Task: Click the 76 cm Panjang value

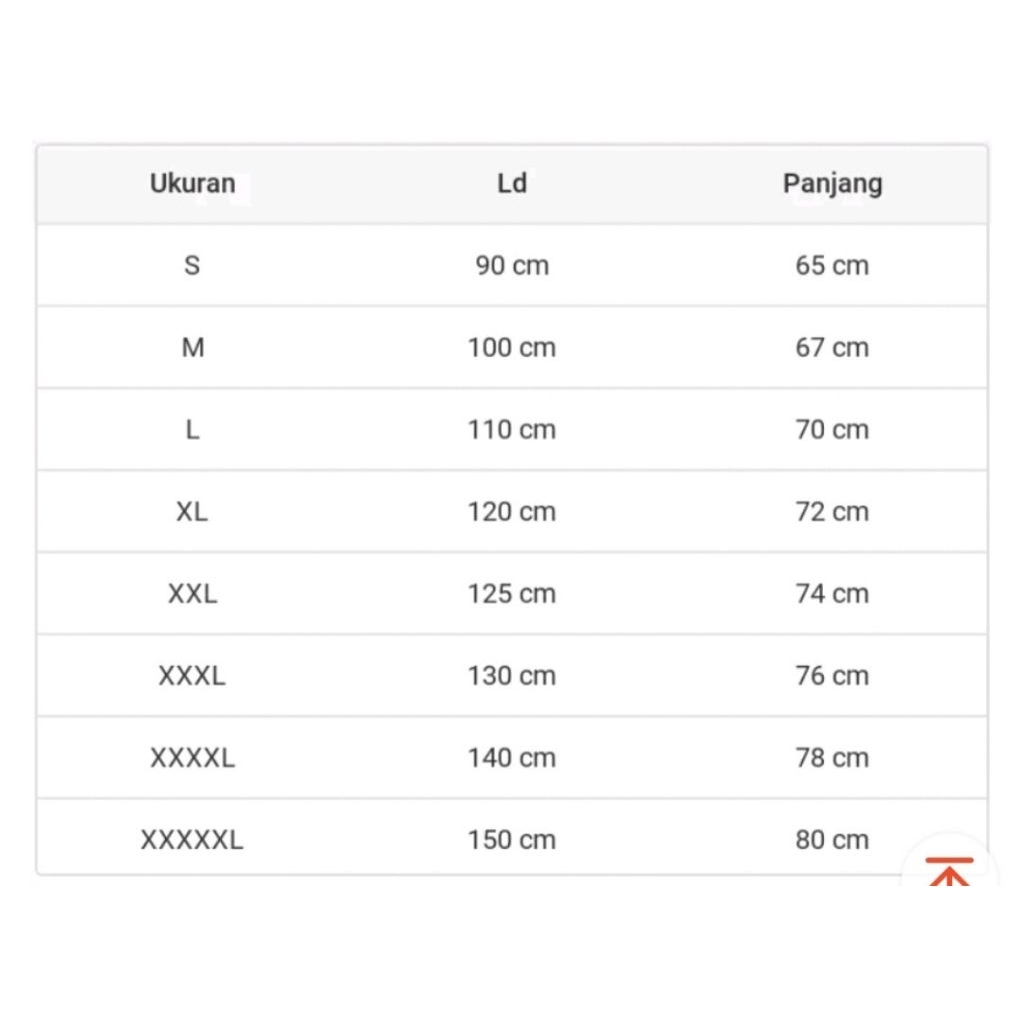Action: pos(832,676)
